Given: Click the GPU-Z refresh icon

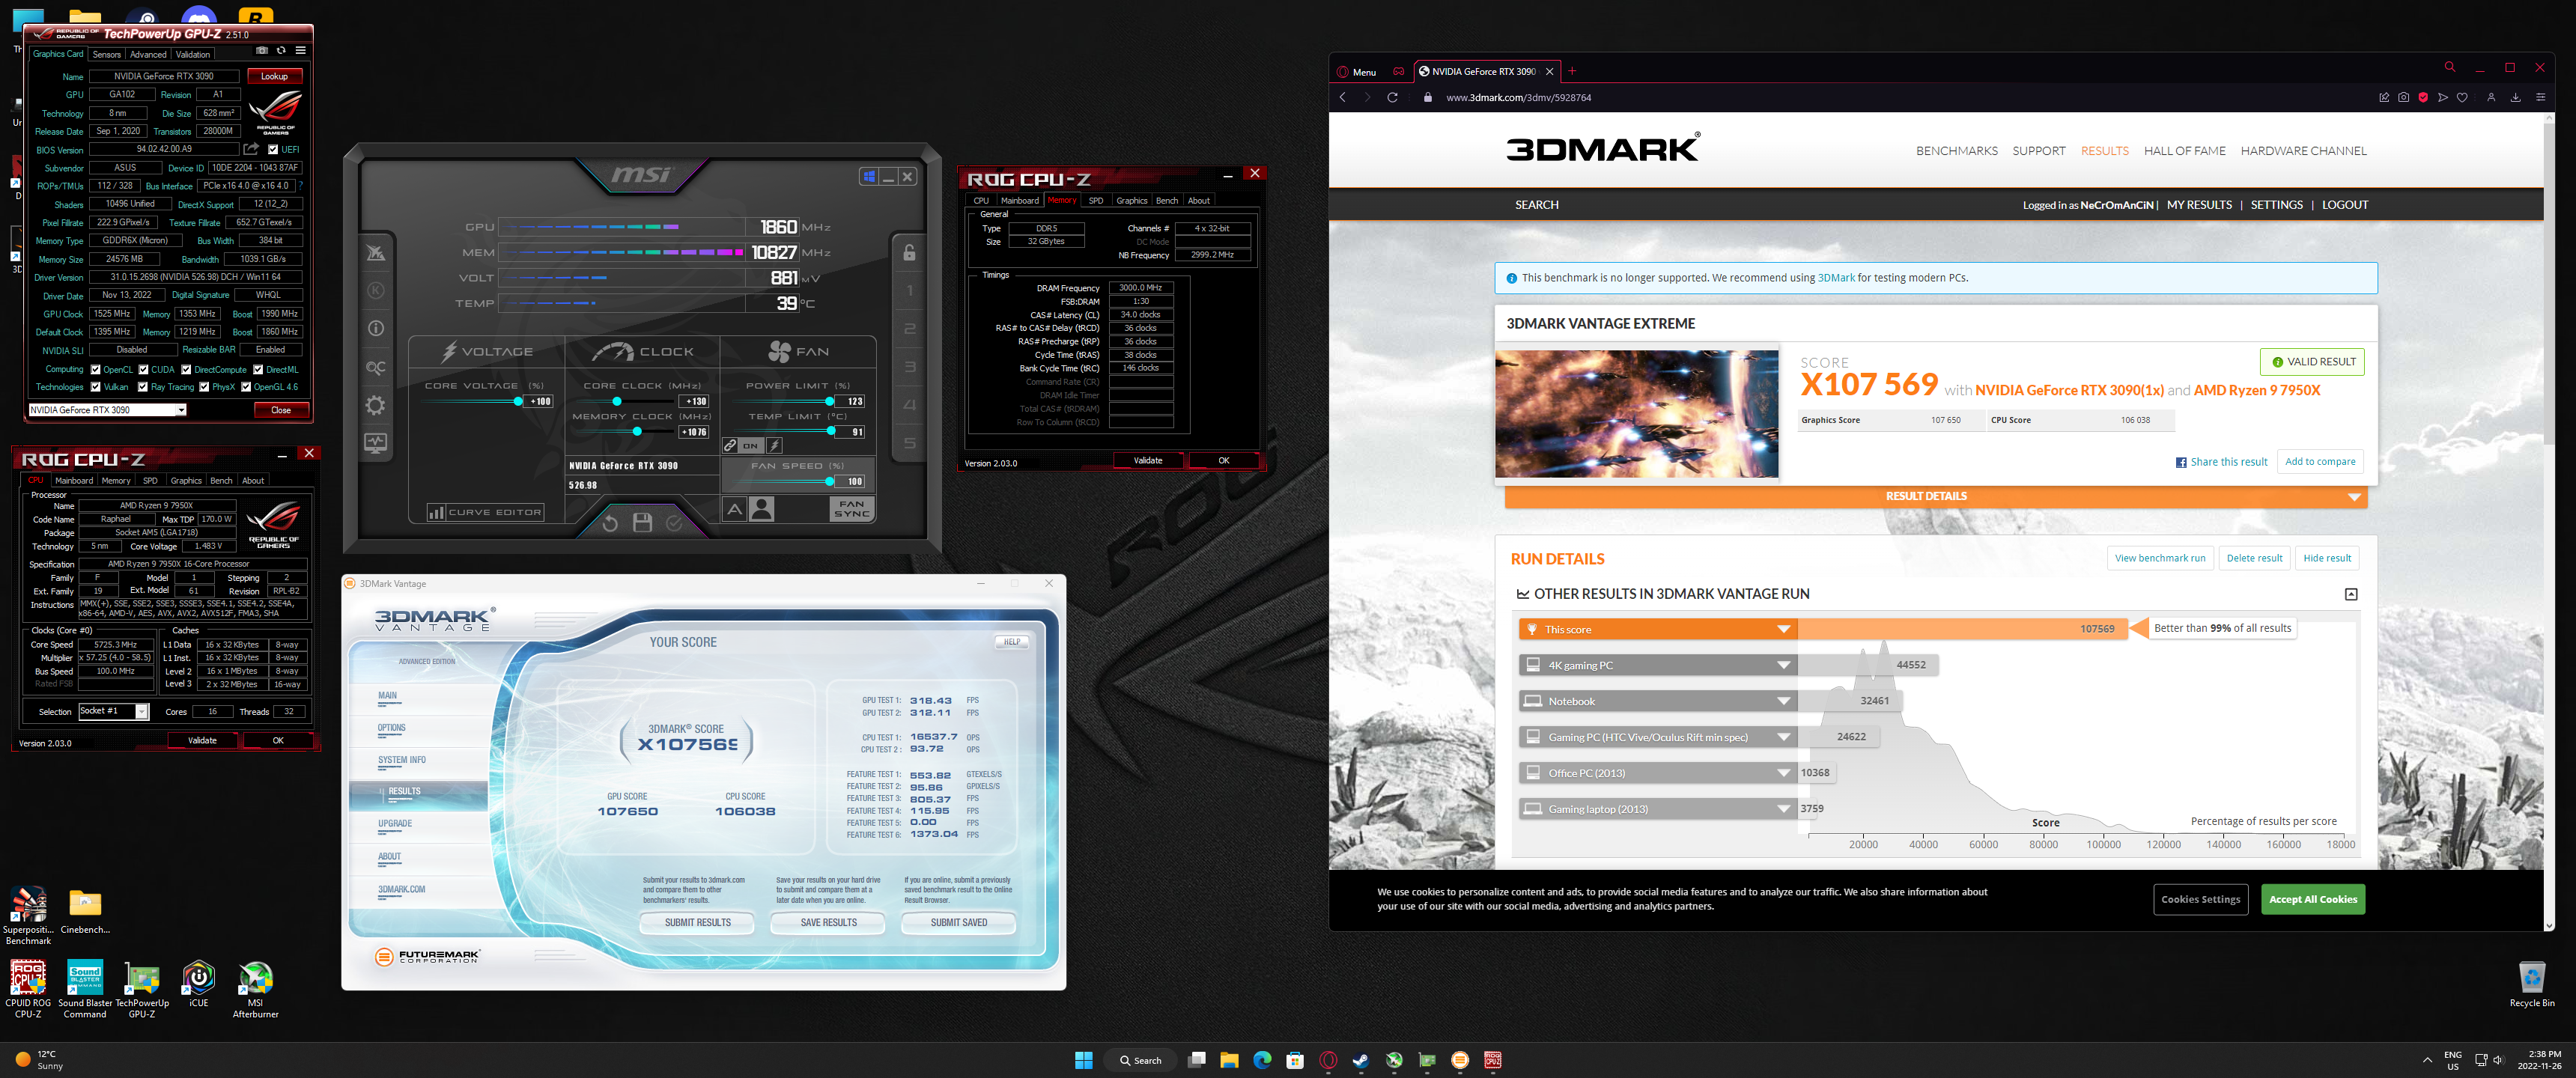Looking at the screenshot, I should (x=281, y=51).
